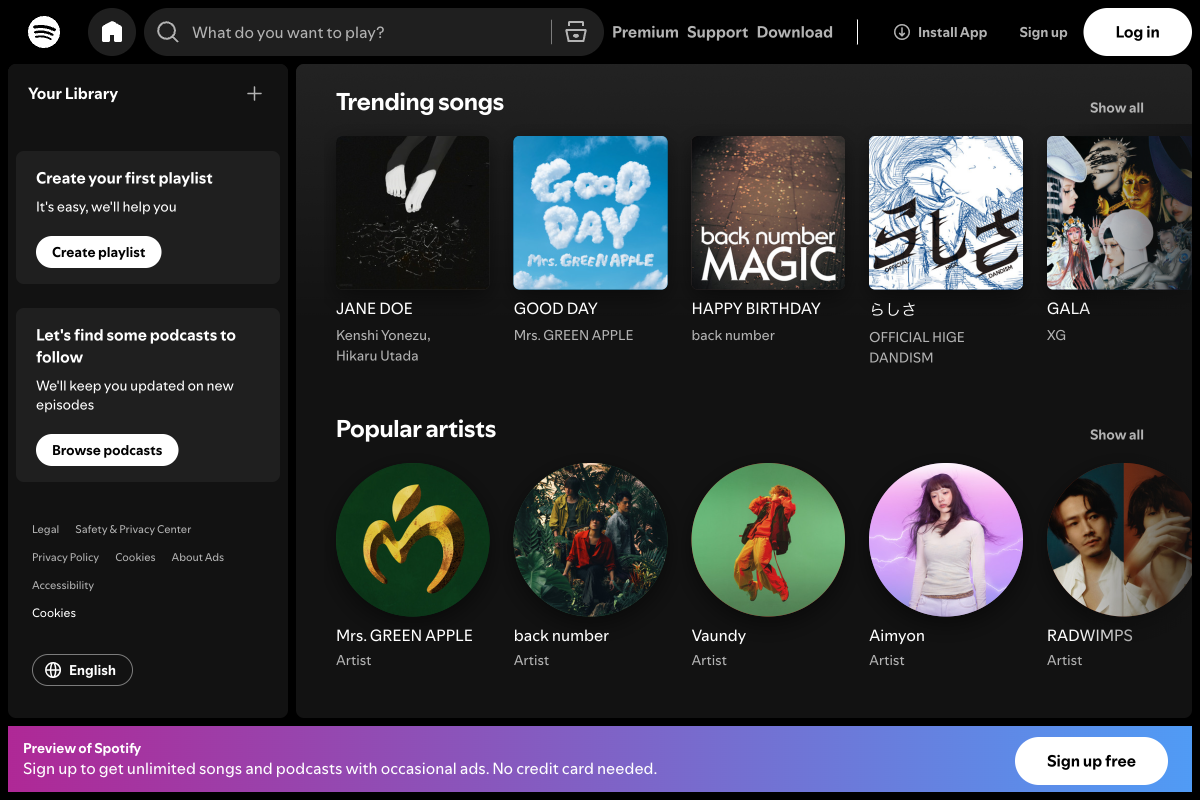Image resolution: width=1200 pixels, height=800 pixels.
Task: Open the Browse icon in search bar
Action: point(575,32)
